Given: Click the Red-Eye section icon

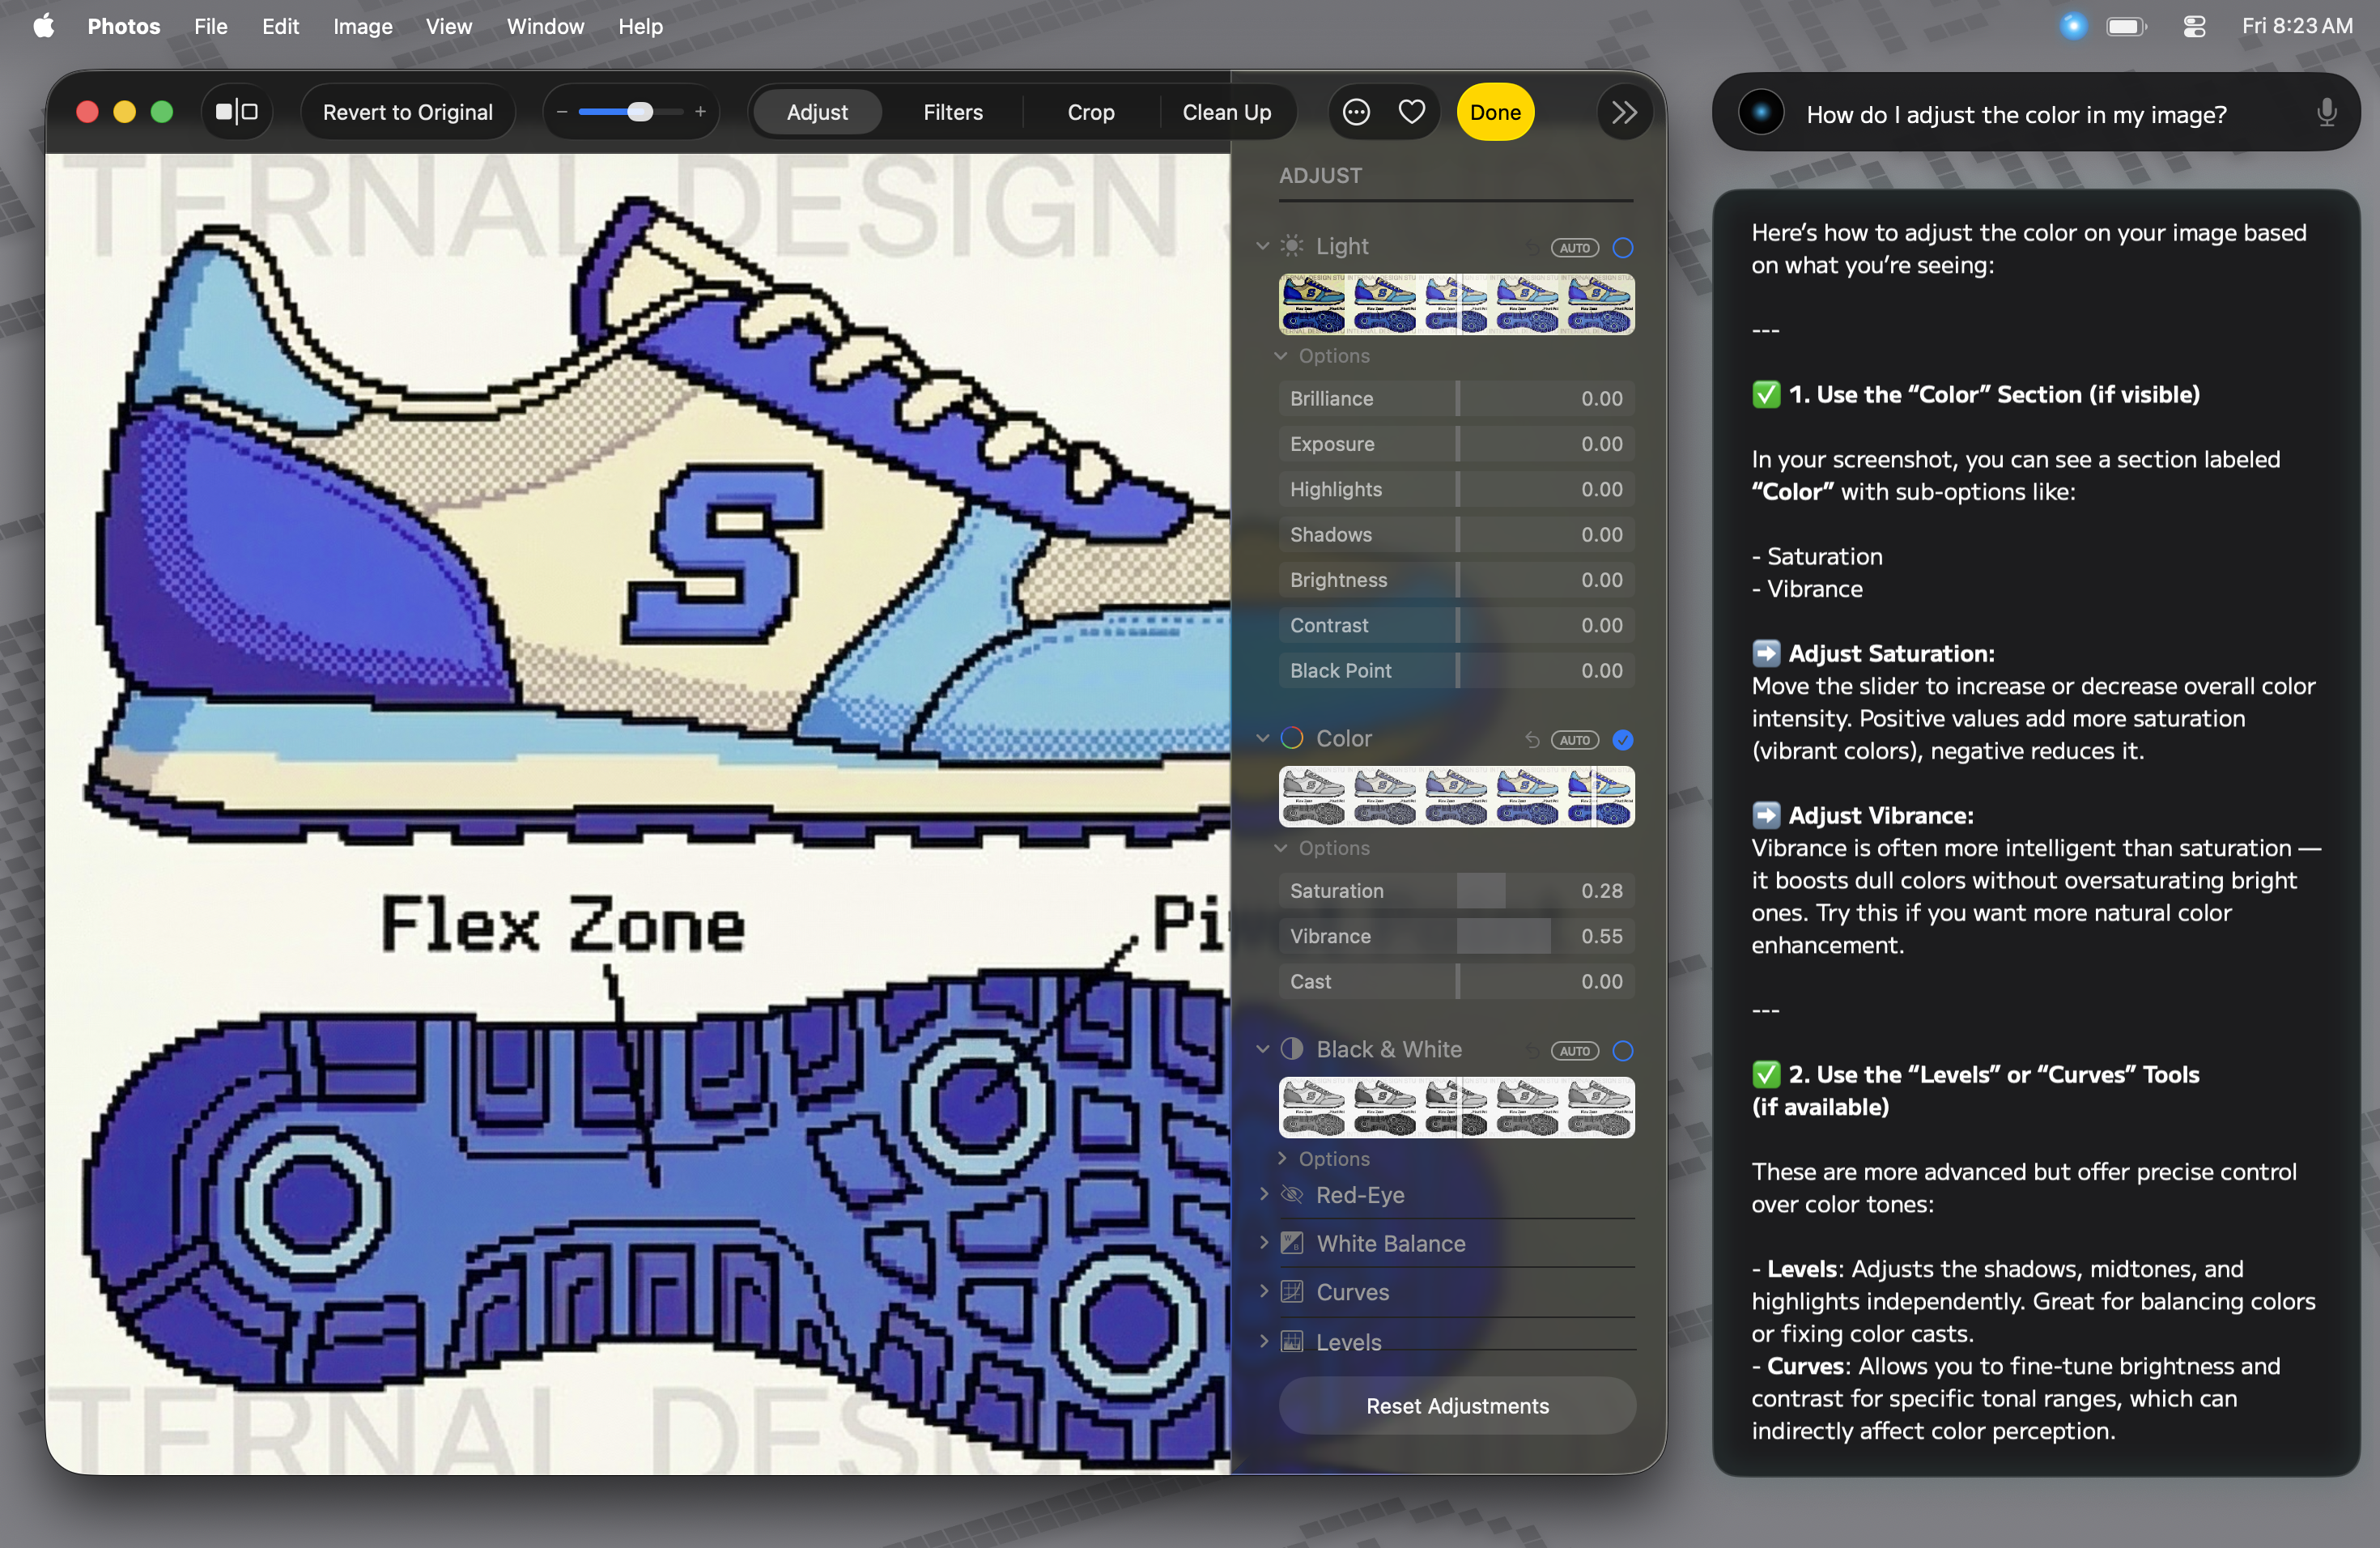Looking at the screenshot, I should pyautogui.click(x=1292, y=1195).
